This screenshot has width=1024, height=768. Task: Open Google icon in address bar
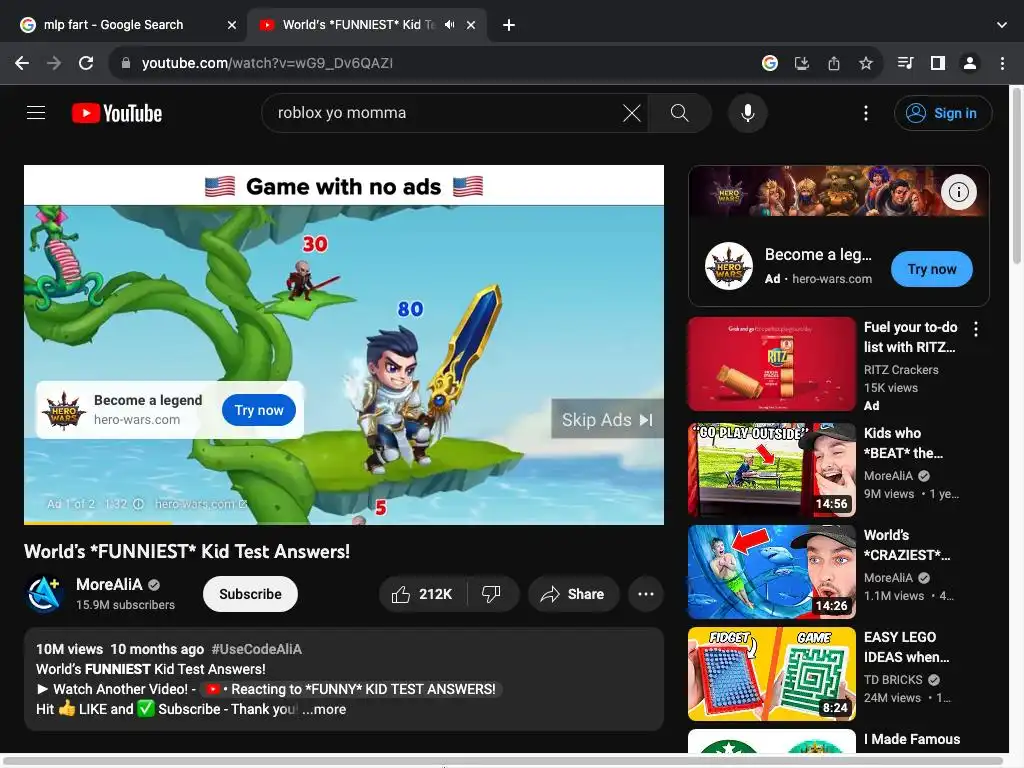point(770,63)
